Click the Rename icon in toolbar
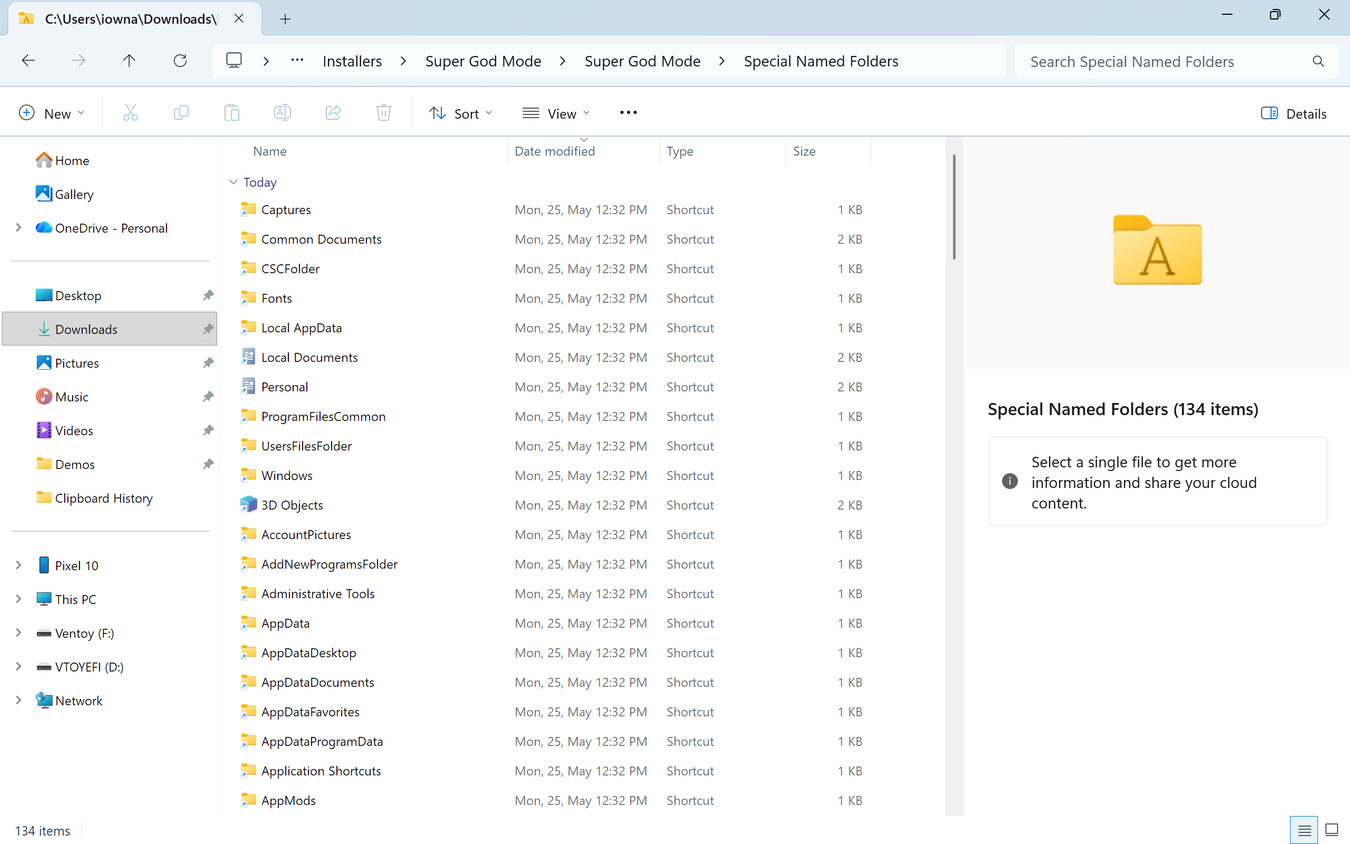This screenshot has height=844, width=1350. [282, 113]
